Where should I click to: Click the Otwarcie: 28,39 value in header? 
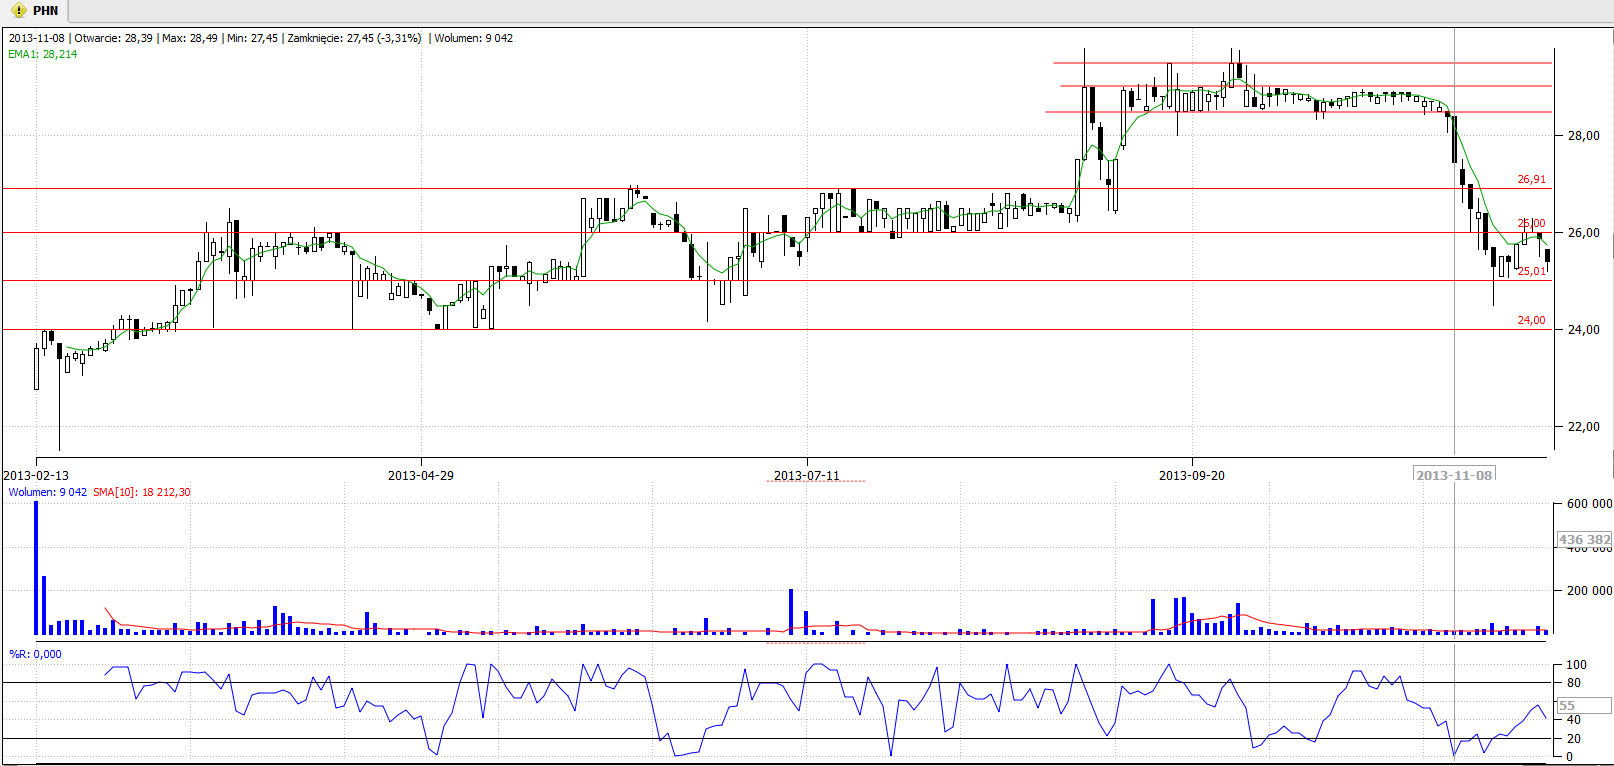point(113,38)
